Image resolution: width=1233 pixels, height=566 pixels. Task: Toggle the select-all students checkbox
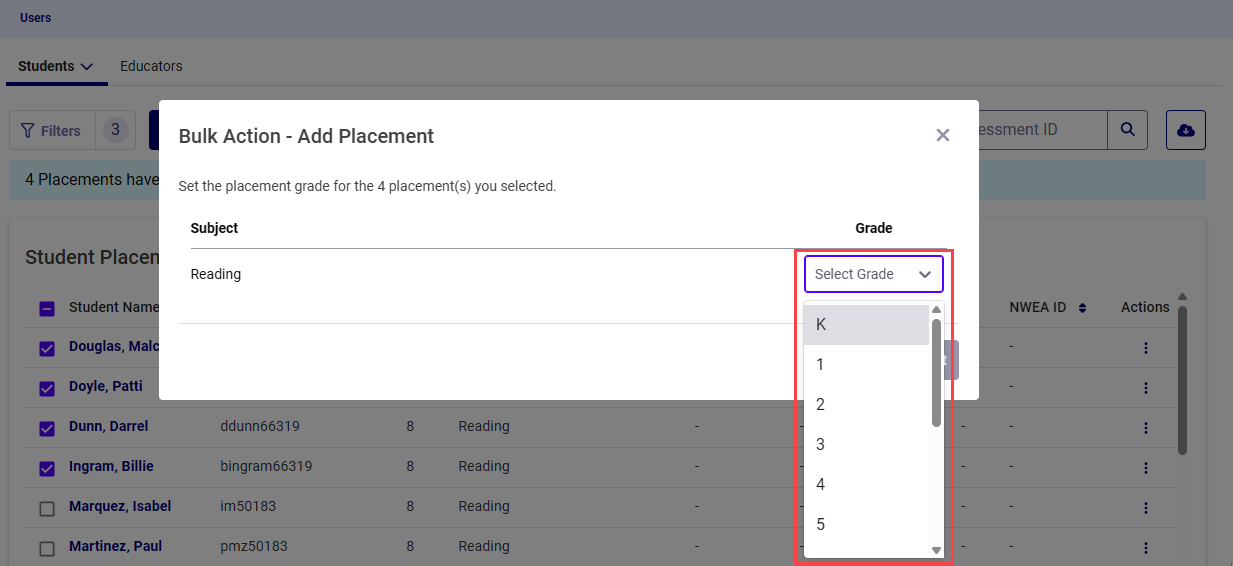(47, 309)
